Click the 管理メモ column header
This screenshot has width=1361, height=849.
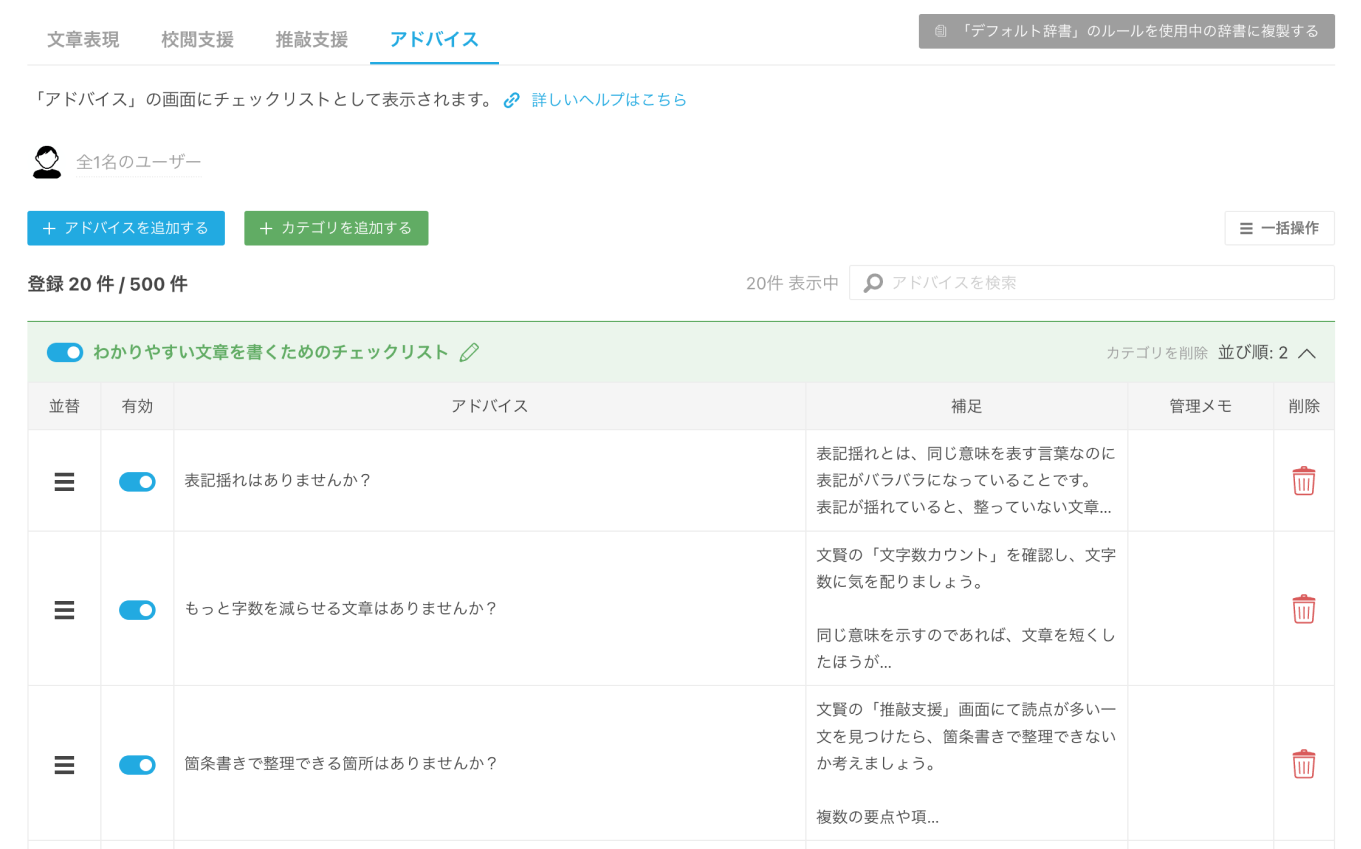(x=1201, y=406)
